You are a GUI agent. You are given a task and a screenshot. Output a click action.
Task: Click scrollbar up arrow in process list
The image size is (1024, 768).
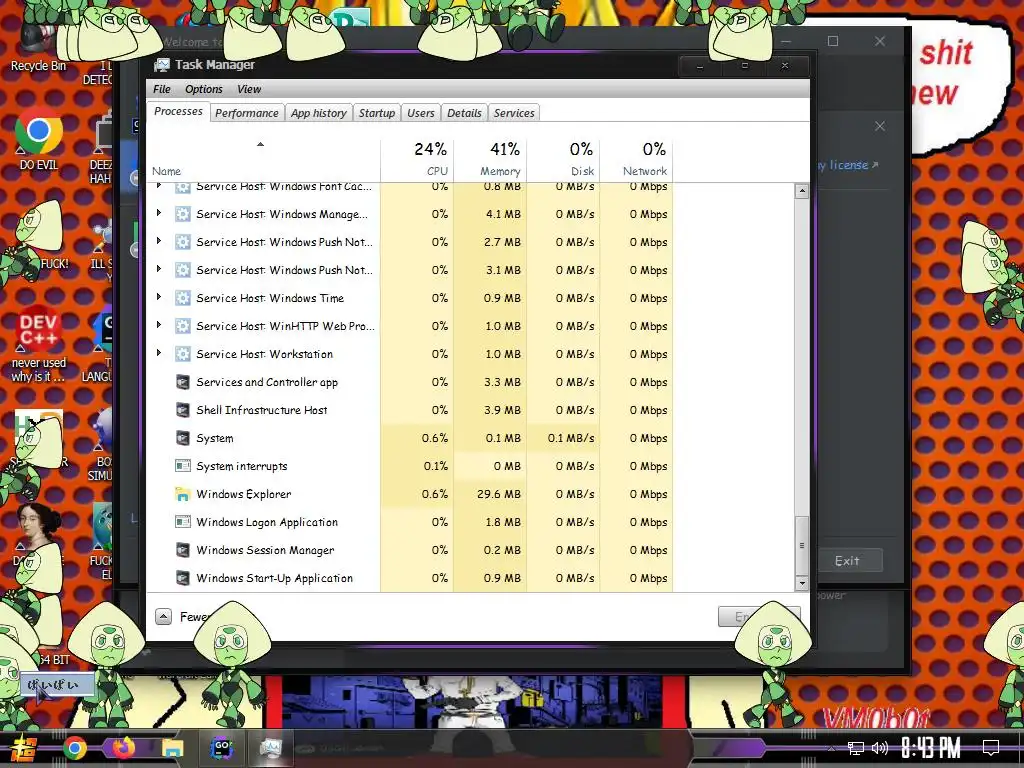[802, 191]
